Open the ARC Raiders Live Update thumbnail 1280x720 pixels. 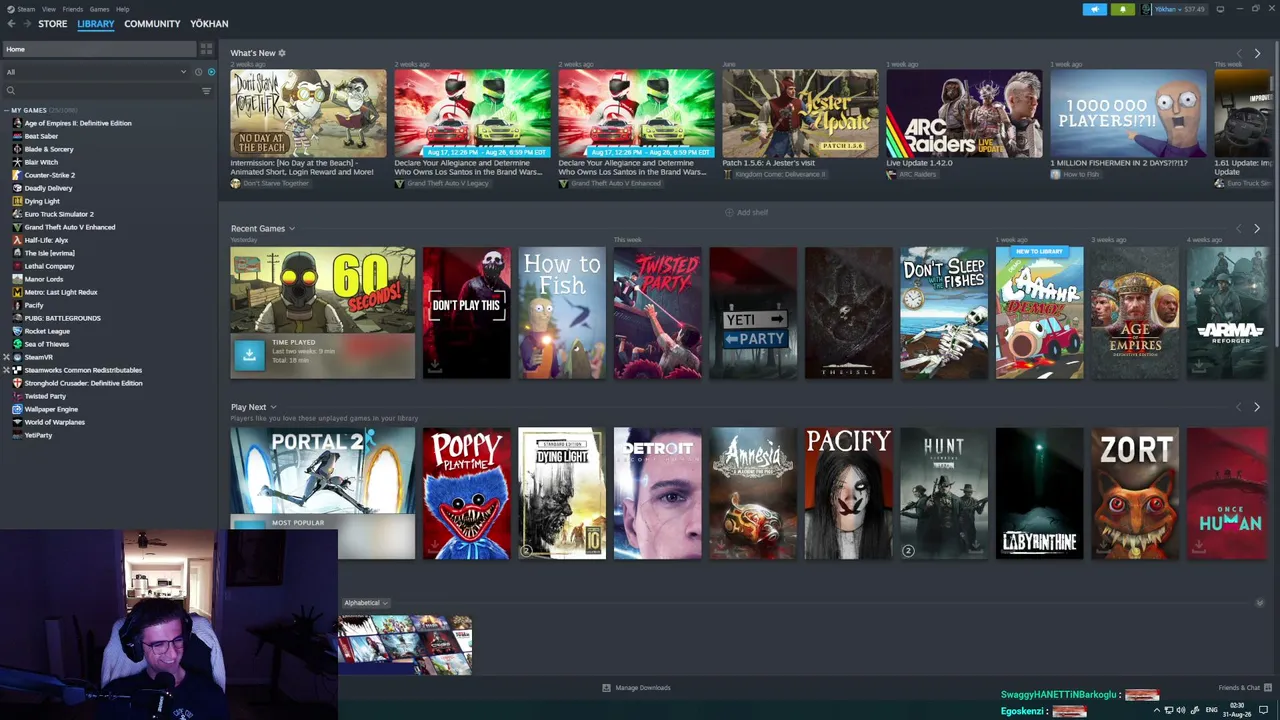(964, 113)
